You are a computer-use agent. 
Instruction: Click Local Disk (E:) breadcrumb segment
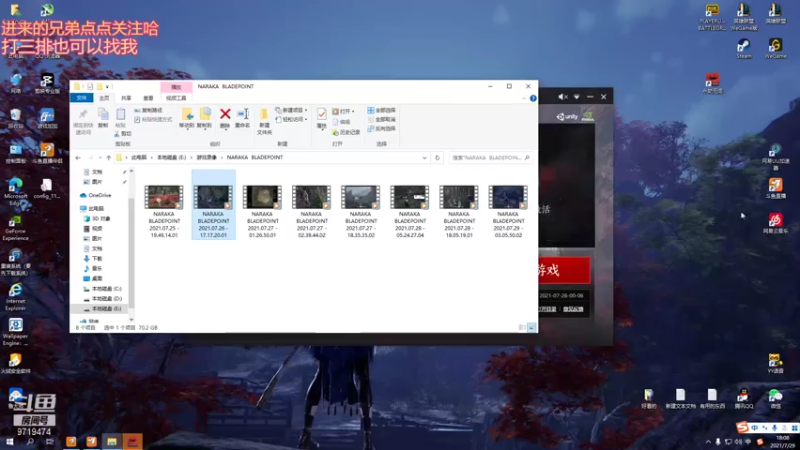171,158
